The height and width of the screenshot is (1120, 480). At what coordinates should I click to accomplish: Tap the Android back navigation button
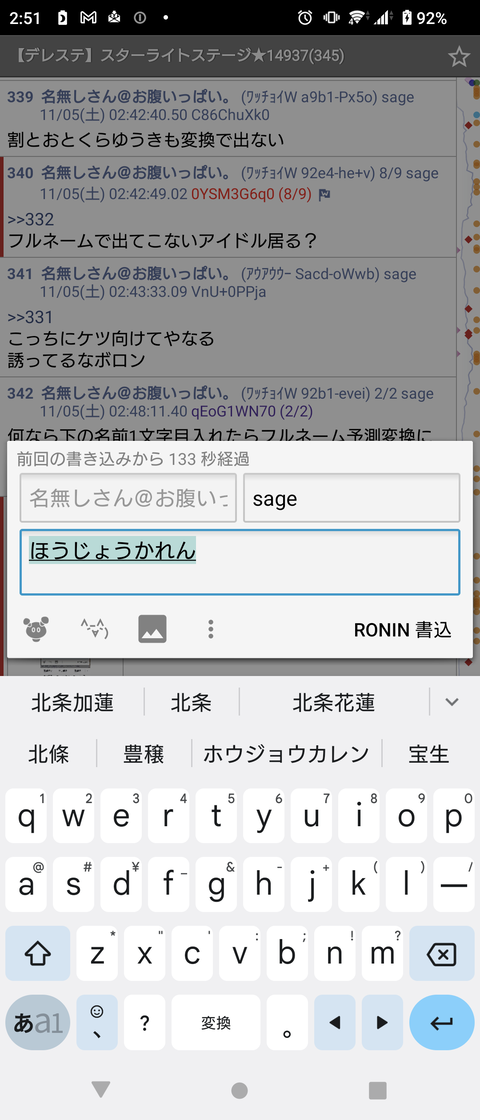101,1089
